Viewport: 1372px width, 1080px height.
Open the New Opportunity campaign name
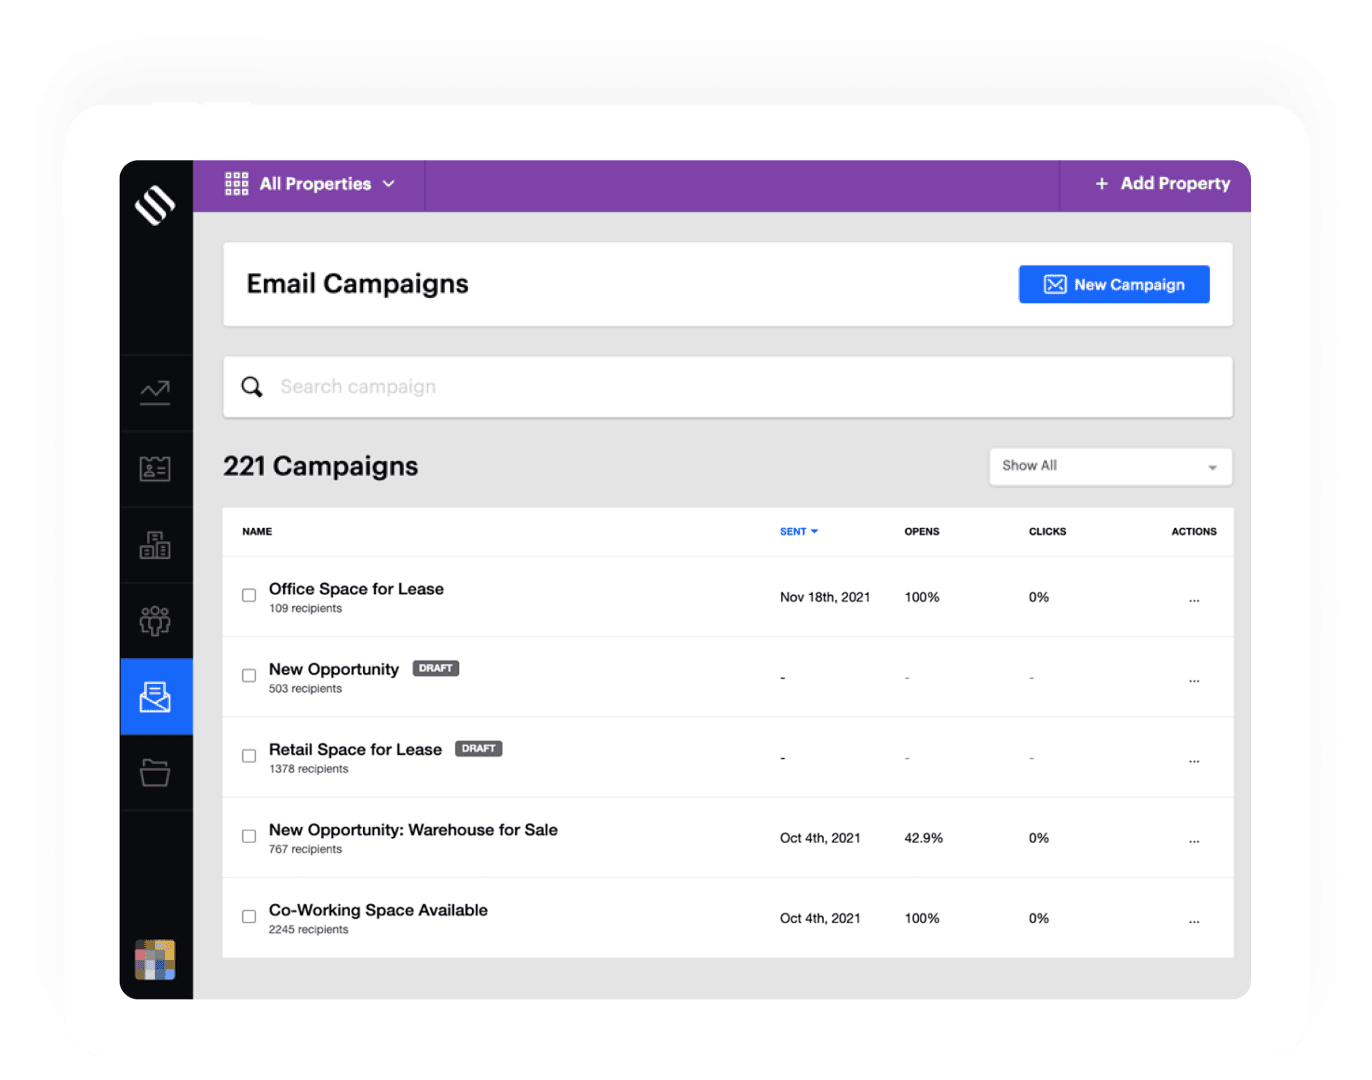click(334, 669)
